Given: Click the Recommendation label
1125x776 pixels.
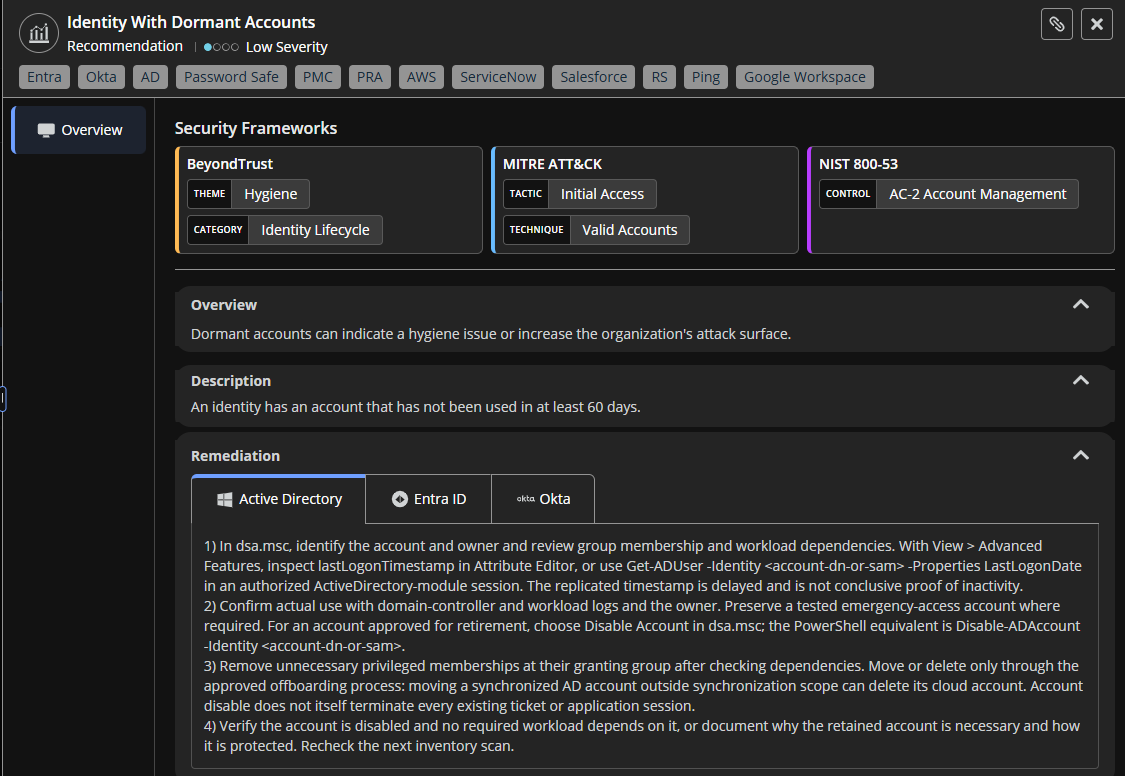Looking at the screenshot, I should coord(125,46).
